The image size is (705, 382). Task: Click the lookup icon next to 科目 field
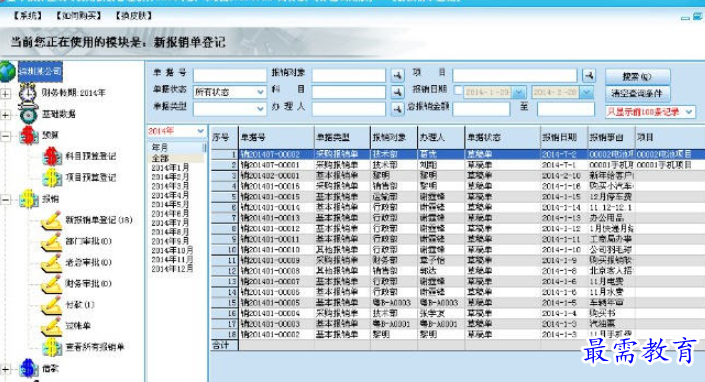(397, 92)
